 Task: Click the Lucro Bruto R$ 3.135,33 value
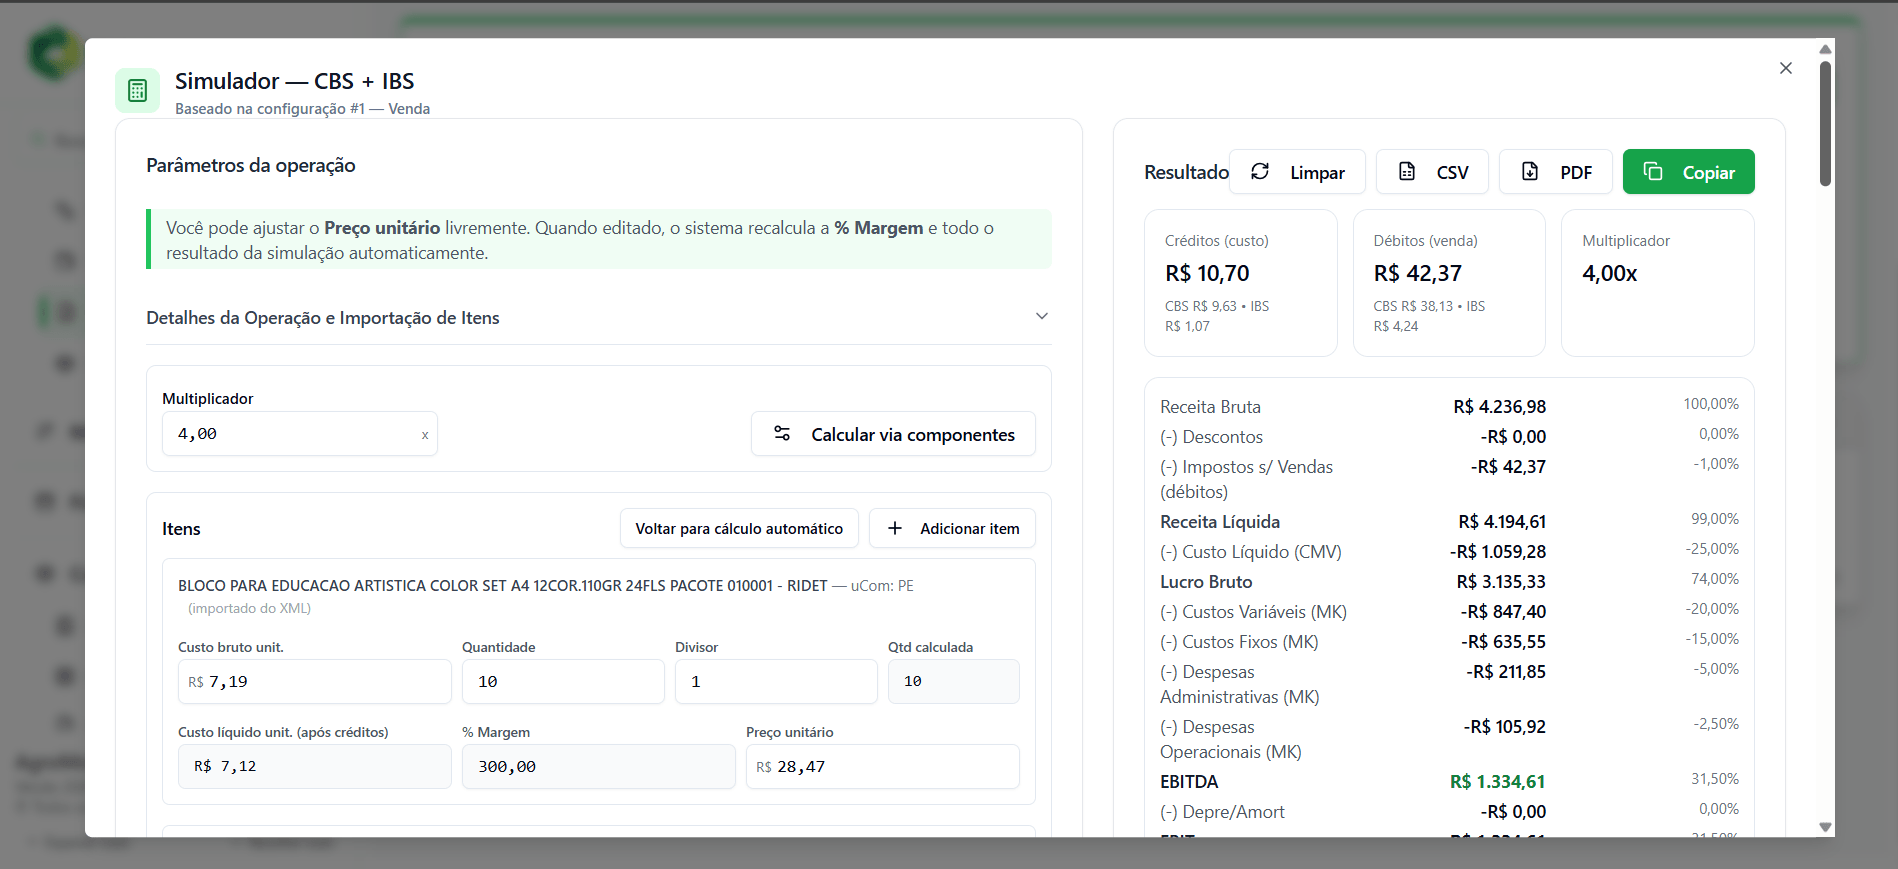1501,582
